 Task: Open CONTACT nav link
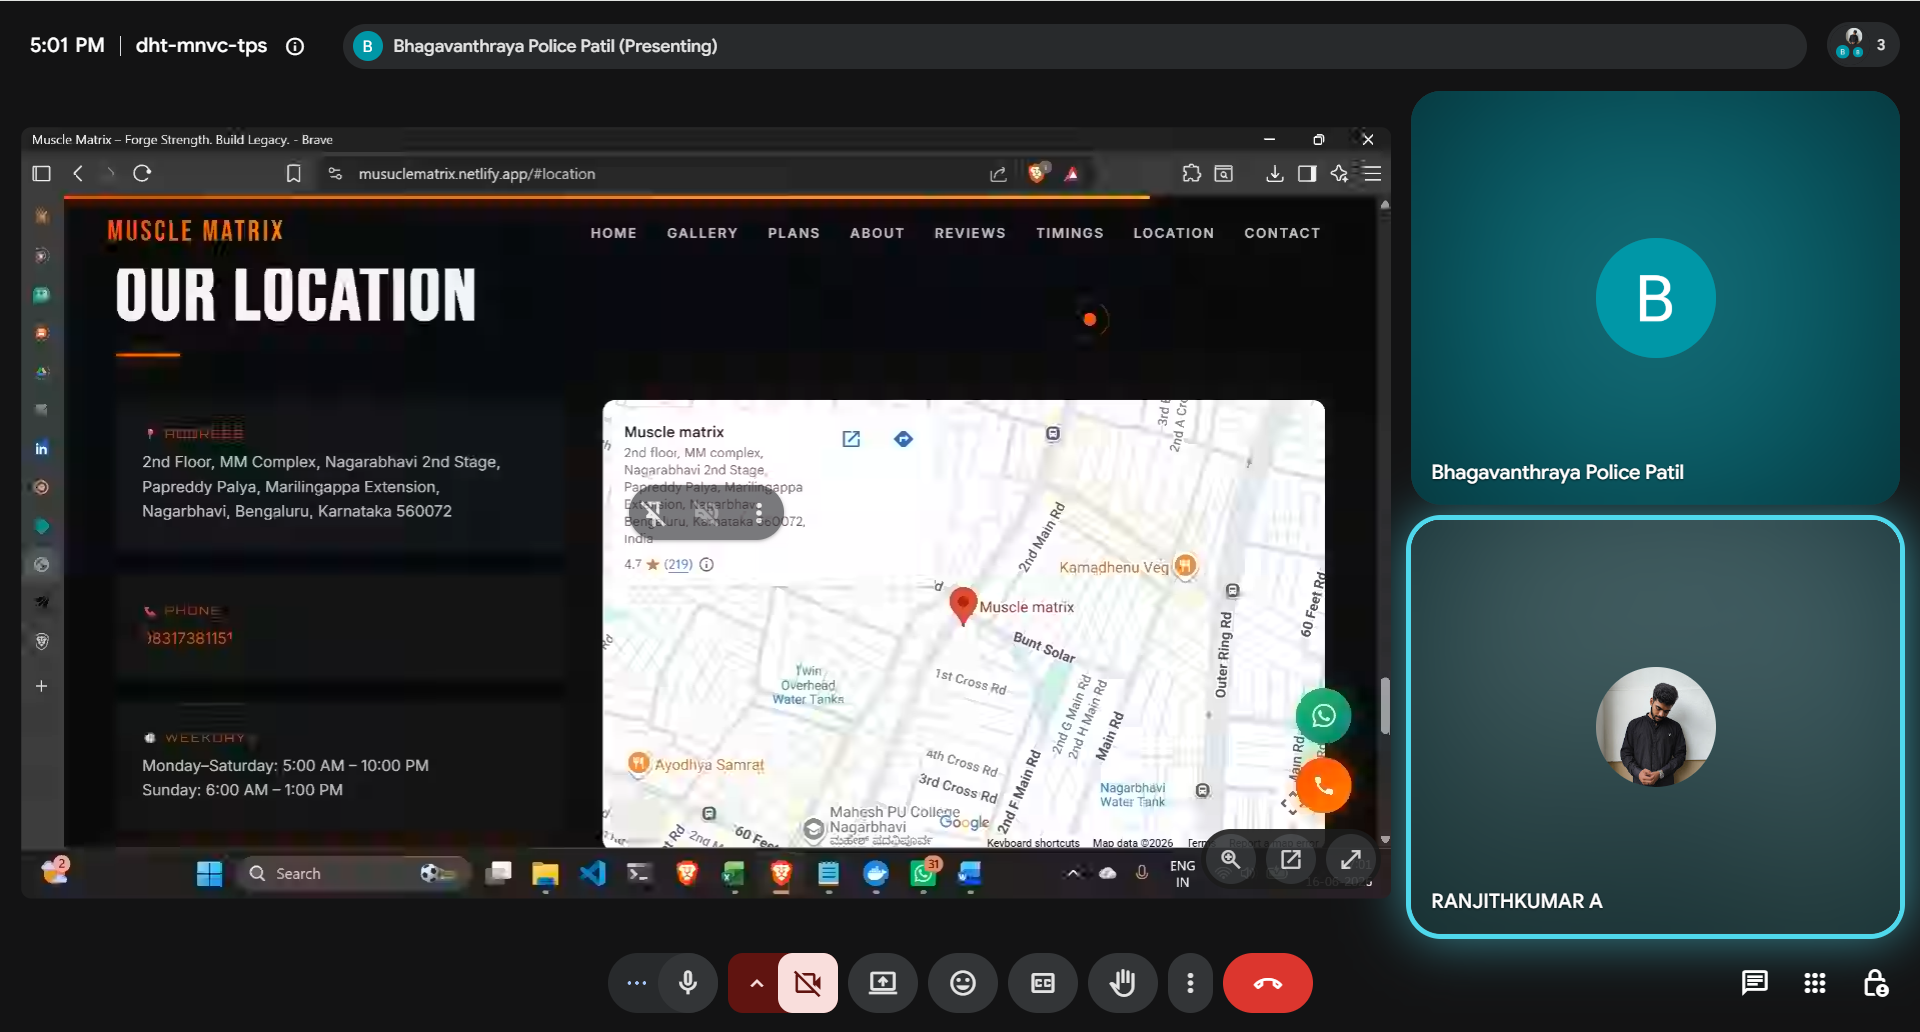[x=1282, y=233]
